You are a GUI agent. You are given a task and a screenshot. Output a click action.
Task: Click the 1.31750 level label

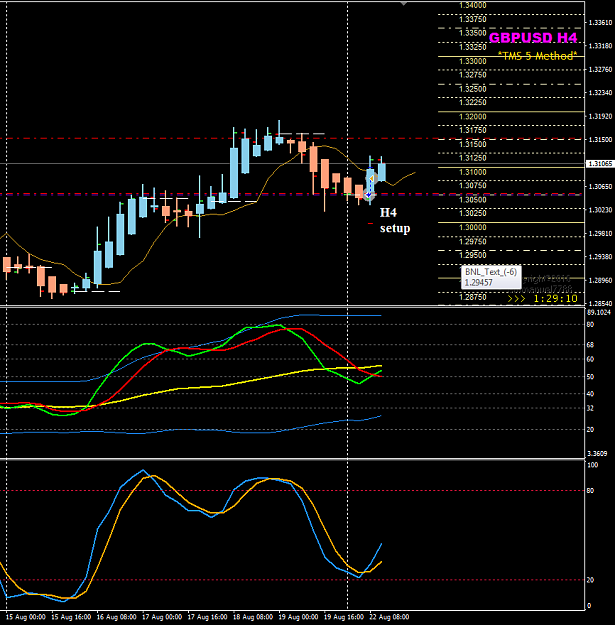(473, 130)
